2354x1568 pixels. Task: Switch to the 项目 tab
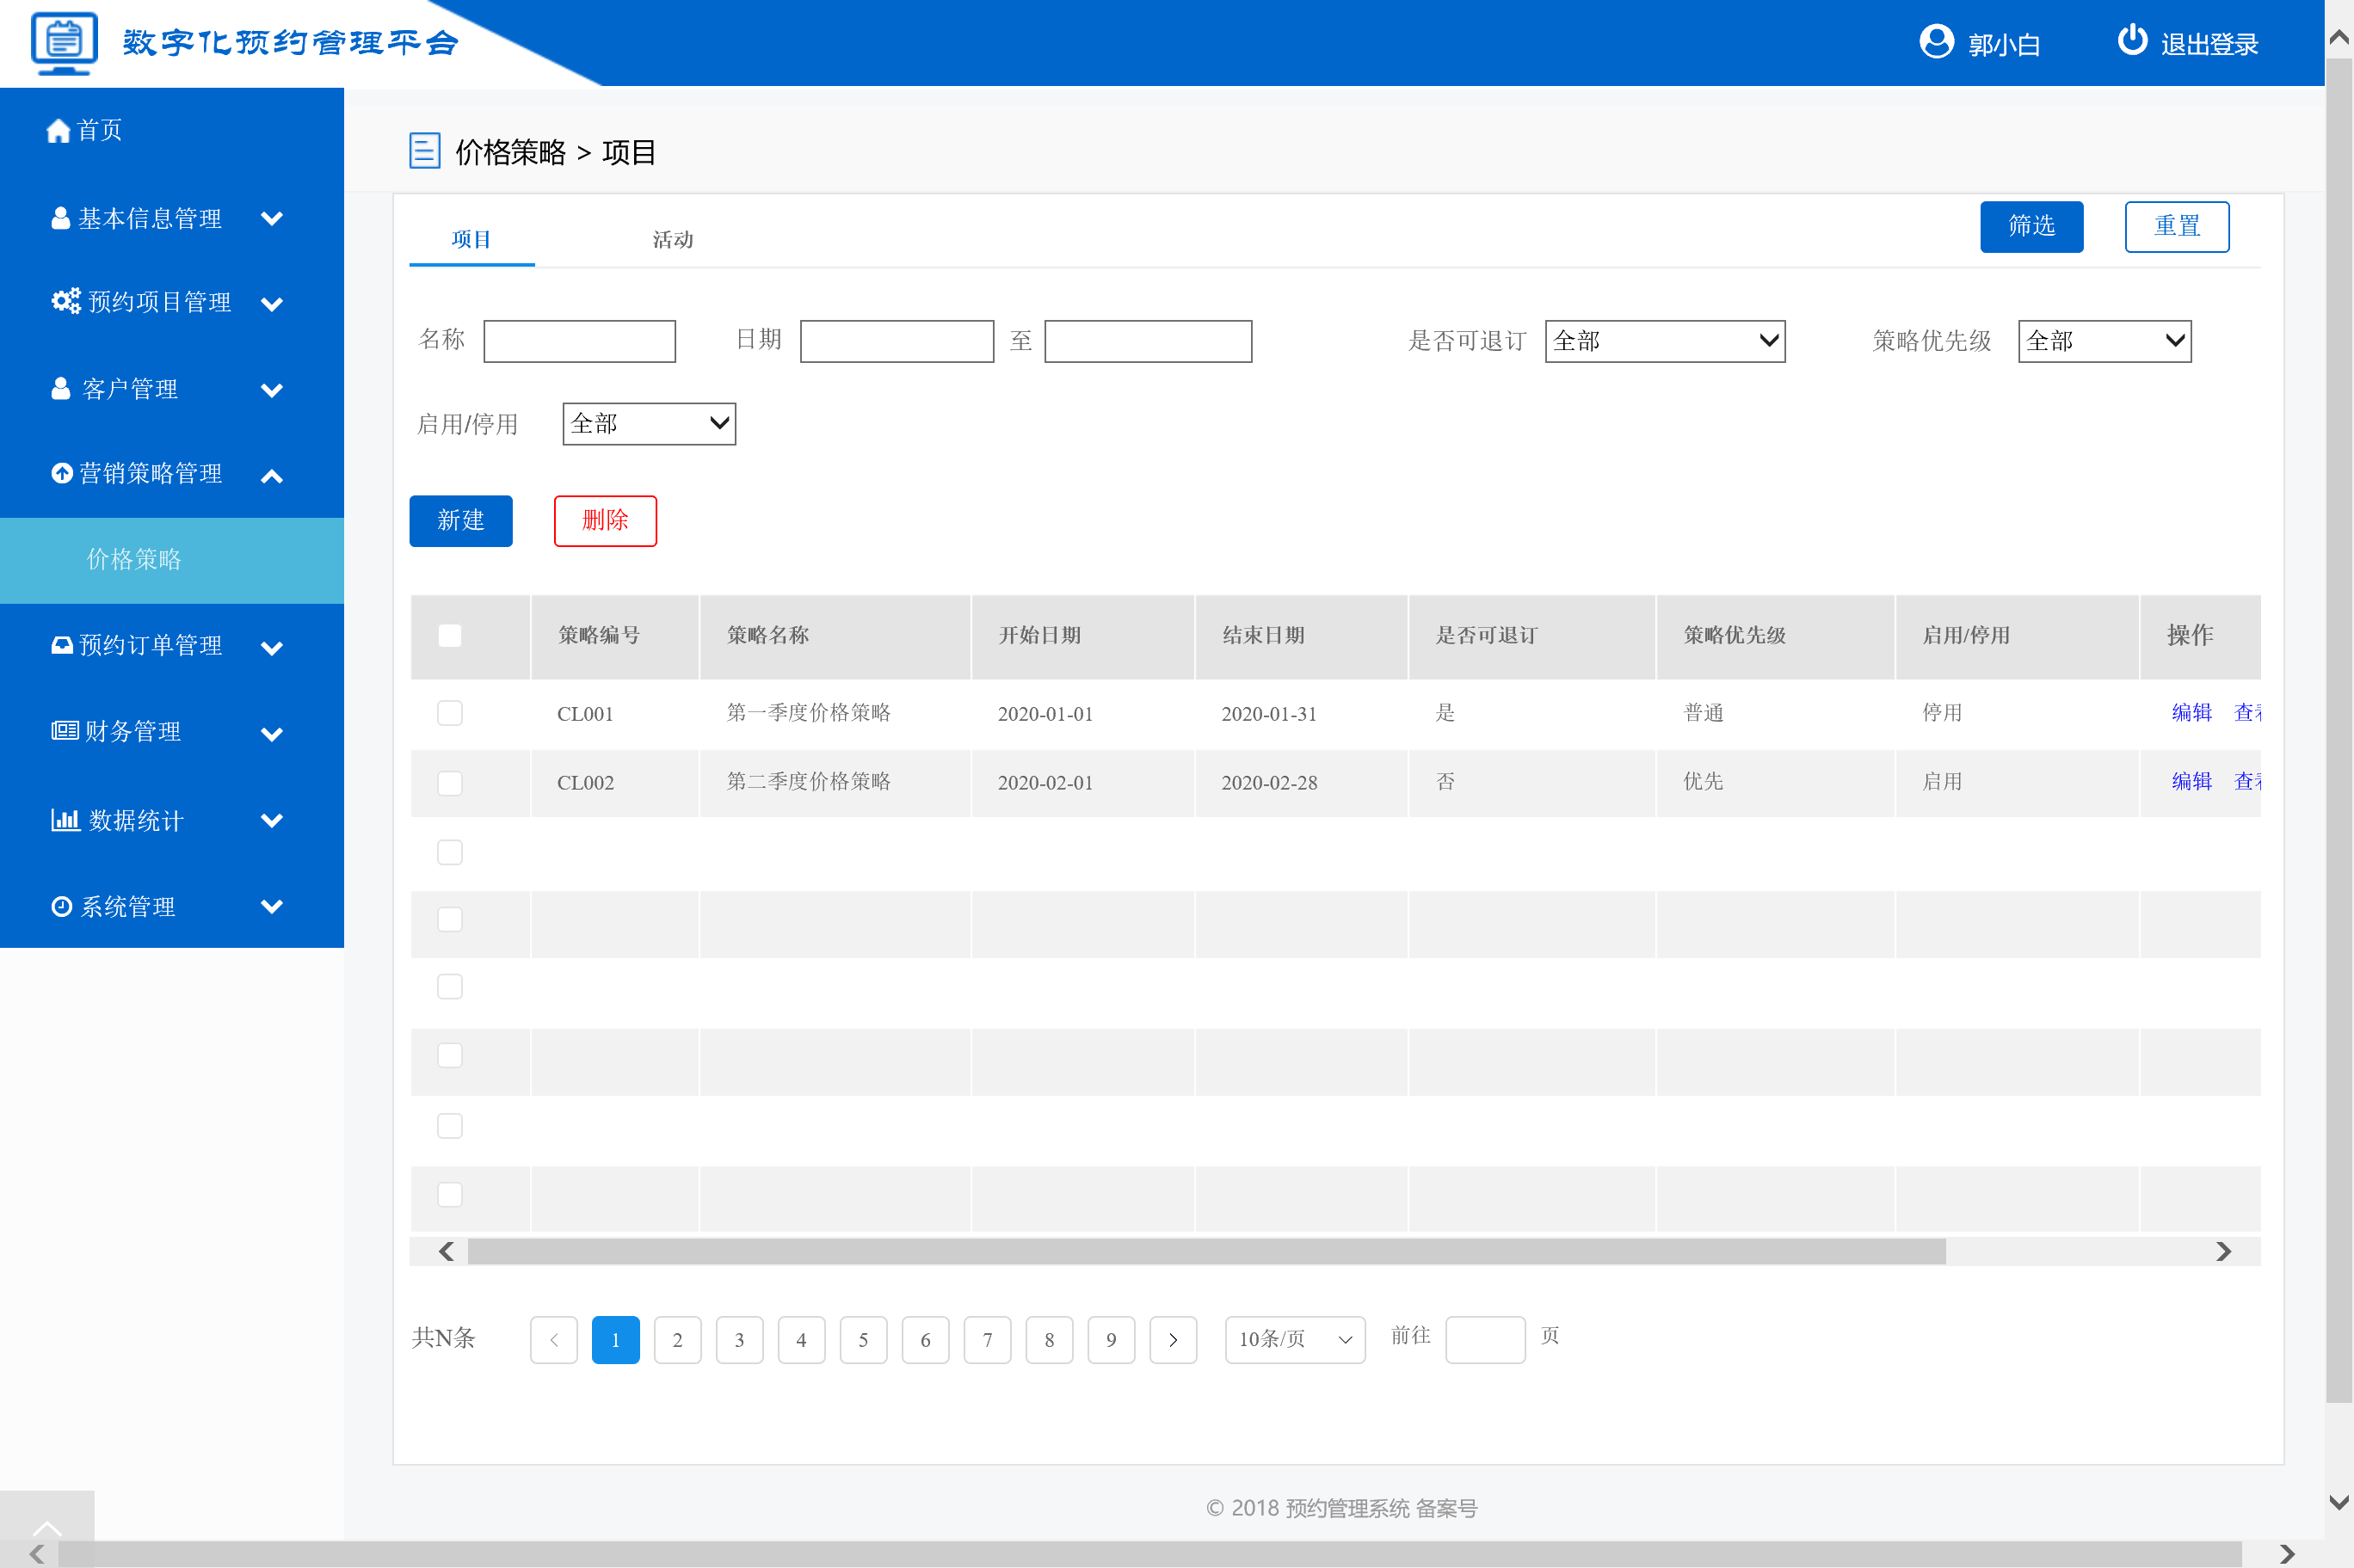click(471, 240)
